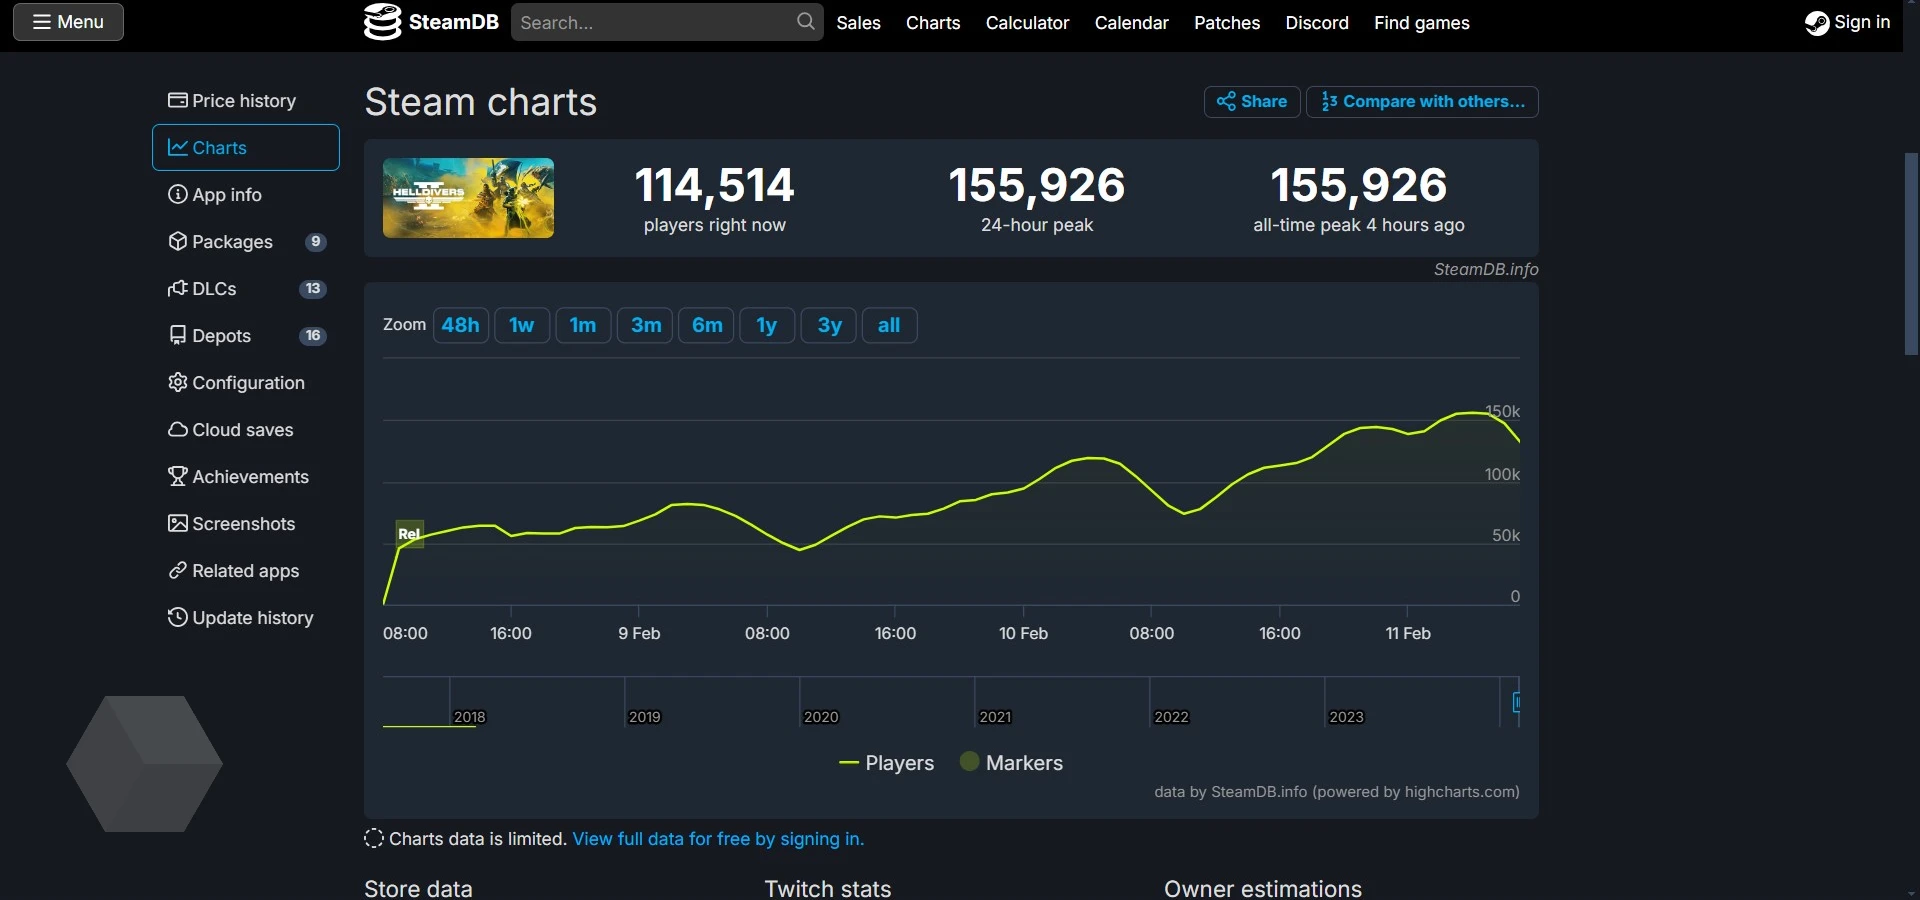The image size is (1920, 900).
Task: Click the Store data heading
Action: (418, 888)
